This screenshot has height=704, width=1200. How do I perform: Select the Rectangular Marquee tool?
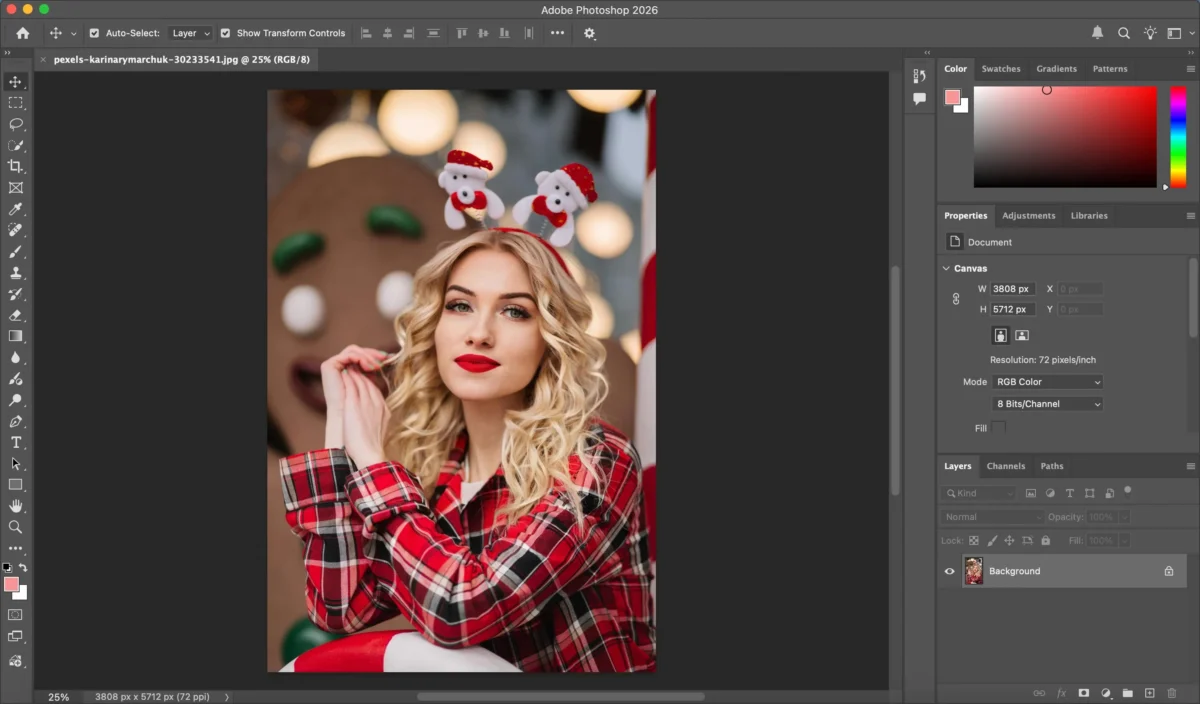[15, 102]
